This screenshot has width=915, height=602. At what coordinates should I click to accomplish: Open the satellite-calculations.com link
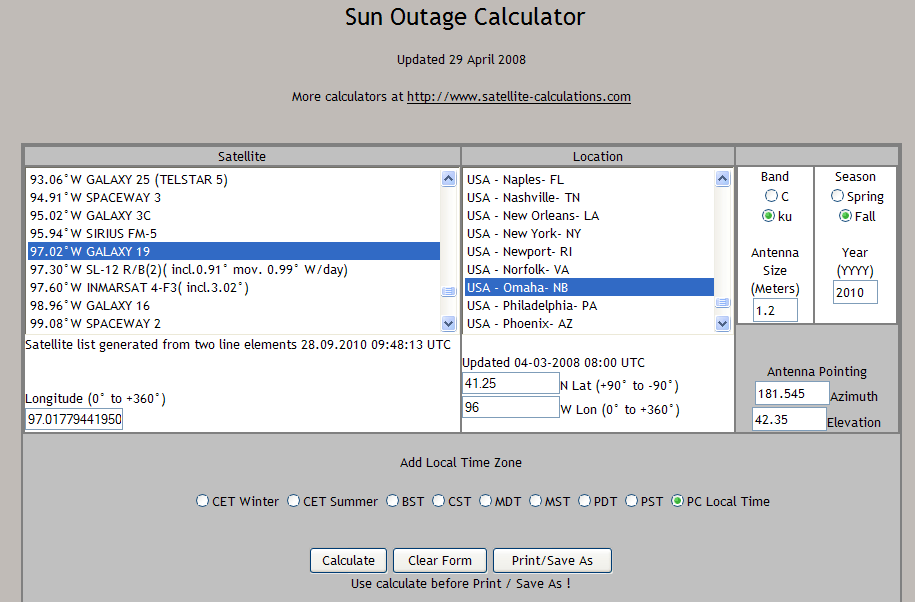coord(519,97)
